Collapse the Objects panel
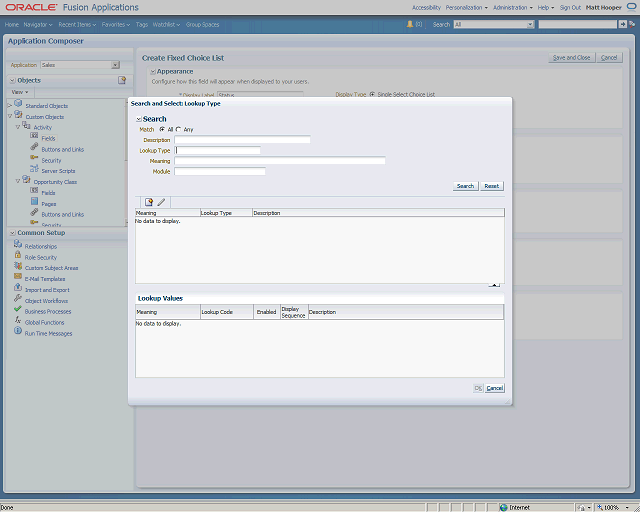This screenshot has width=640, height=512. pos(13,80)
